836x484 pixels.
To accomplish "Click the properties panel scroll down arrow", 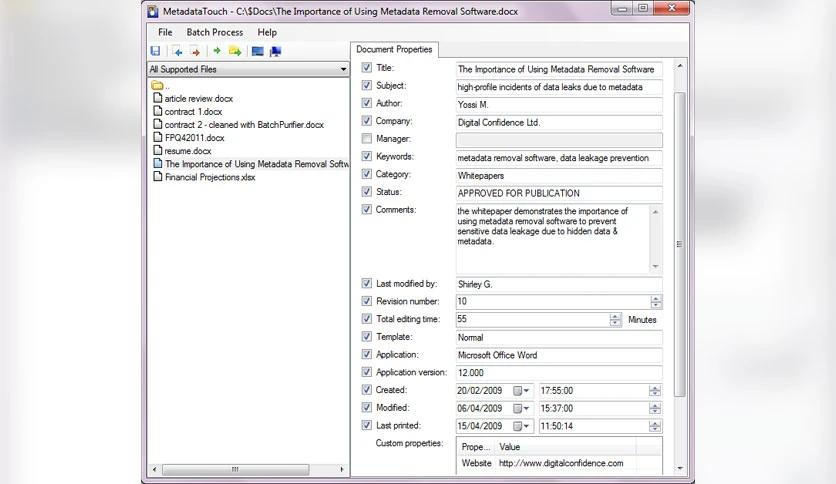I will point(680,469).
